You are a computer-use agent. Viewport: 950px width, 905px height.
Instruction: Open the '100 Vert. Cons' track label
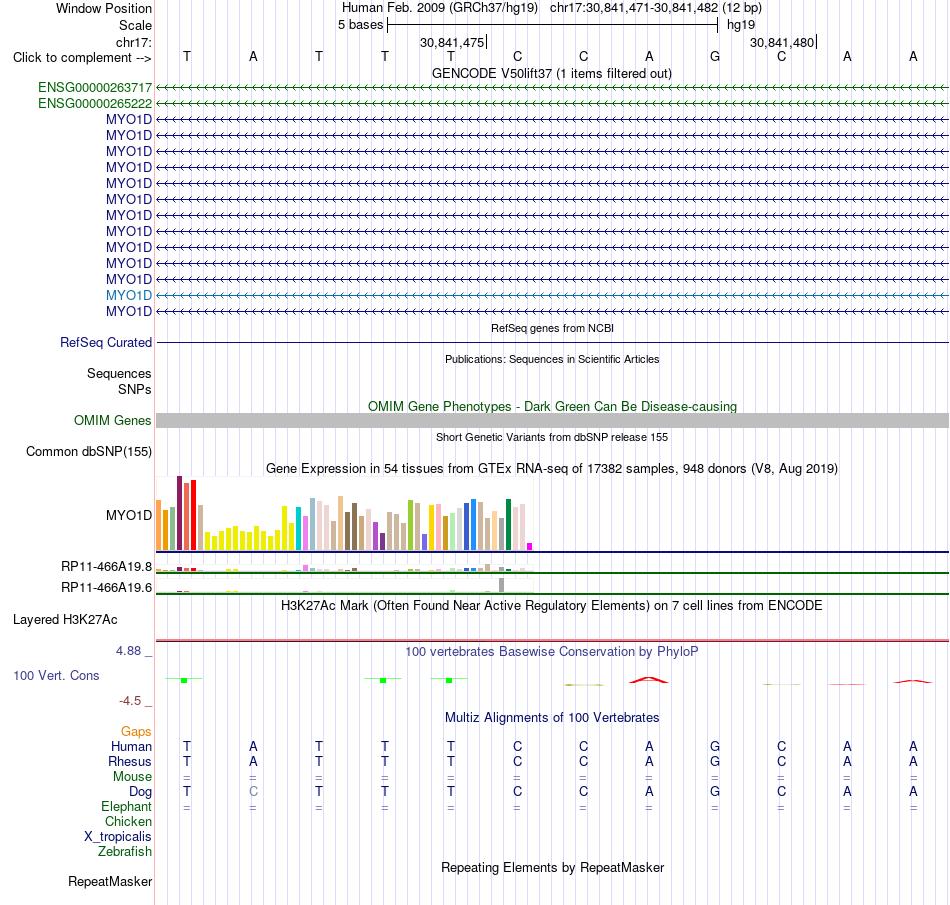coord(56,675)
